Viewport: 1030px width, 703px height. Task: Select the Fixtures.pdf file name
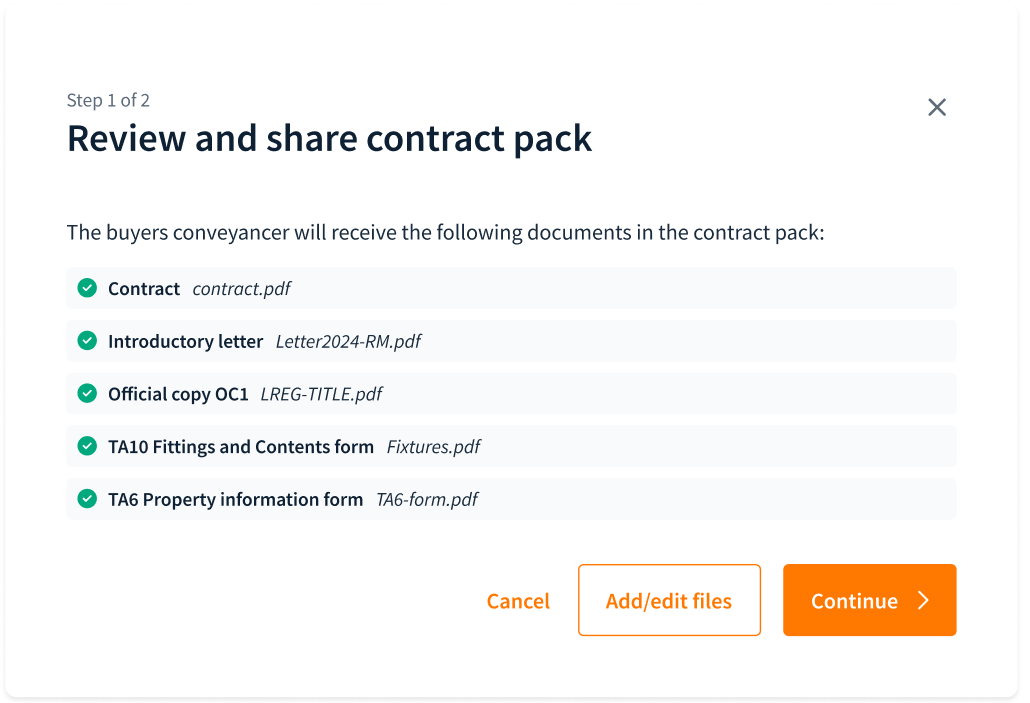coord(434,447)
